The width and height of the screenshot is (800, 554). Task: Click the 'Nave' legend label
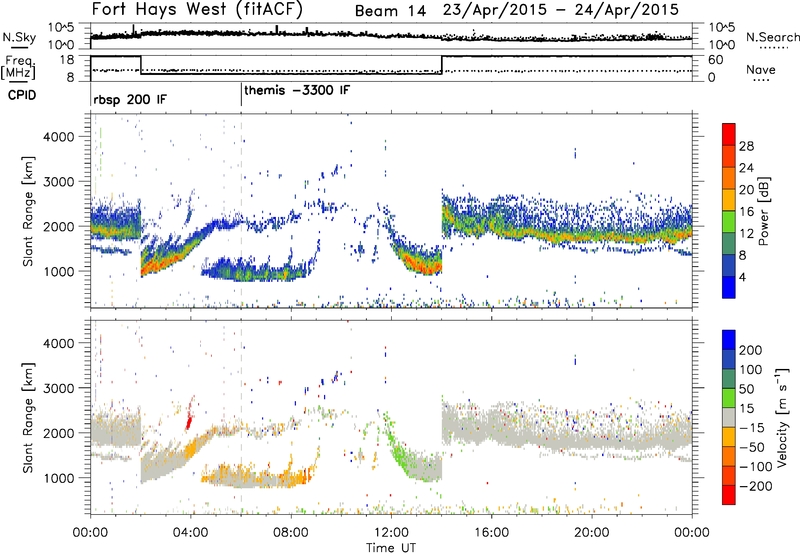pyautogui.click(x=761, y=69)
